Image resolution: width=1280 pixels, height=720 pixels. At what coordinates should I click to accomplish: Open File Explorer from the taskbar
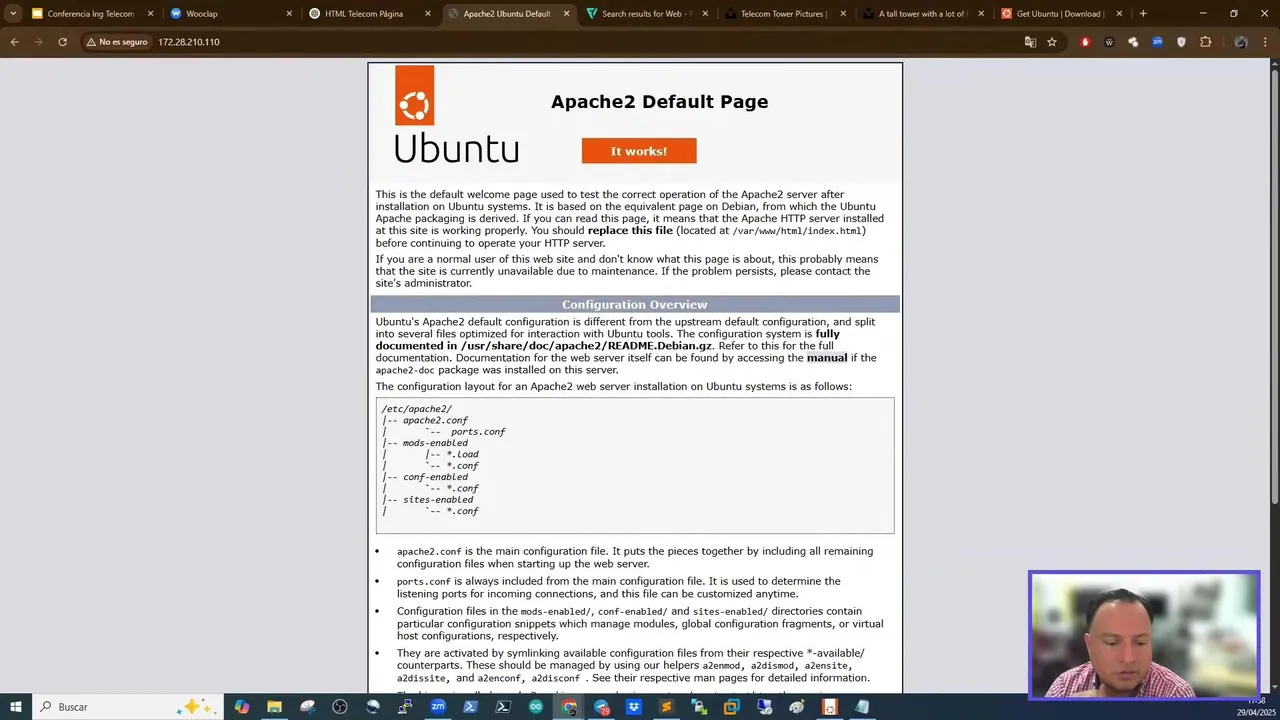[274, 707]
